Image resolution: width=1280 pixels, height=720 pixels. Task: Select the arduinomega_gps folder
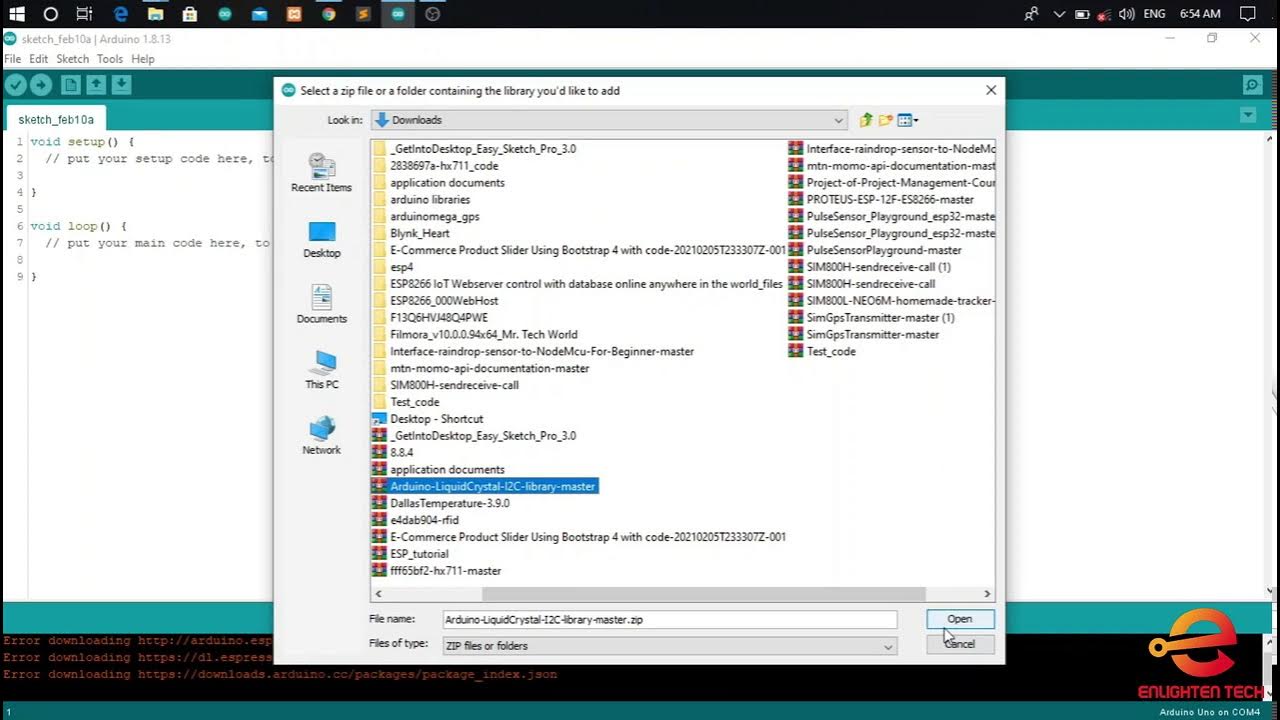click(425, 216)
